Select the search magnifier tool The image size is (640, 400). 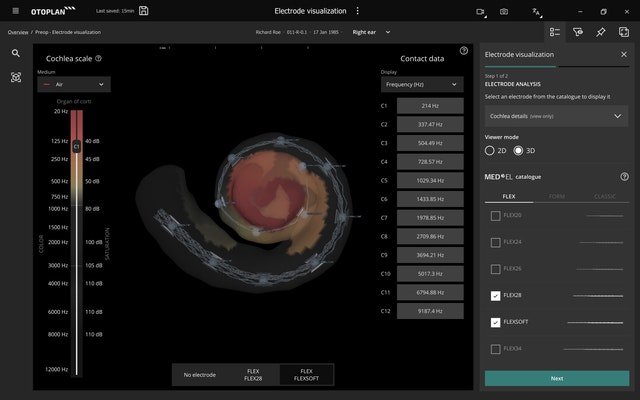click(x=16, y=53)
